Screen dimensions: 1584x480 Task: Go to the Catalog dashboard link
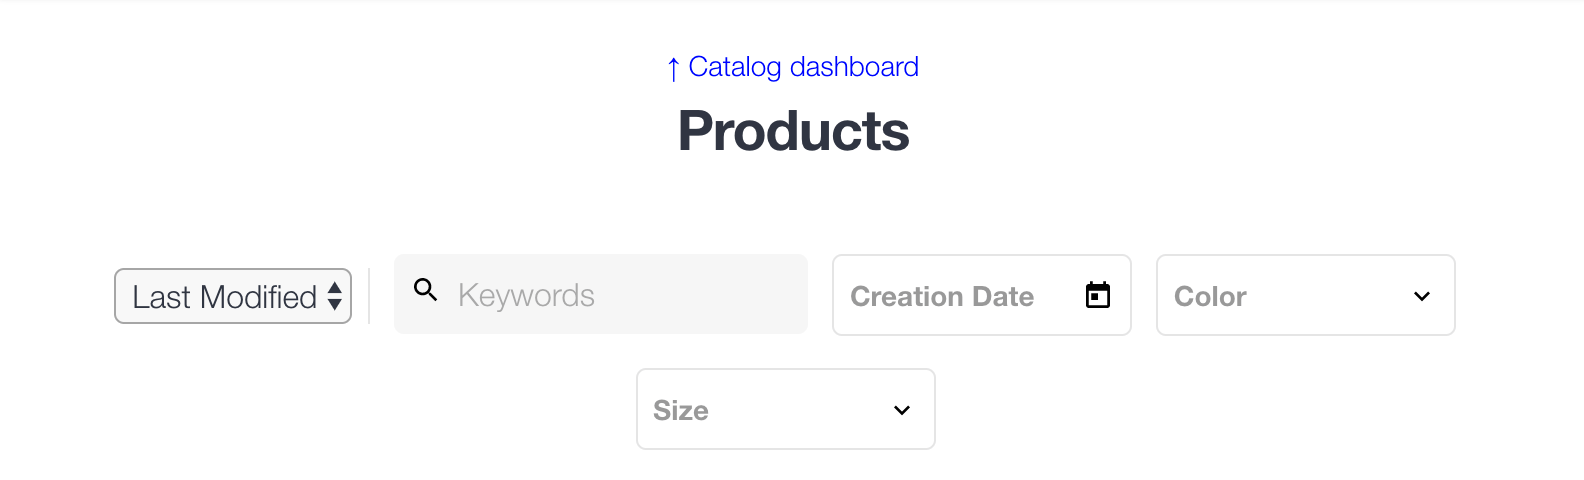[x=793, y=67]
